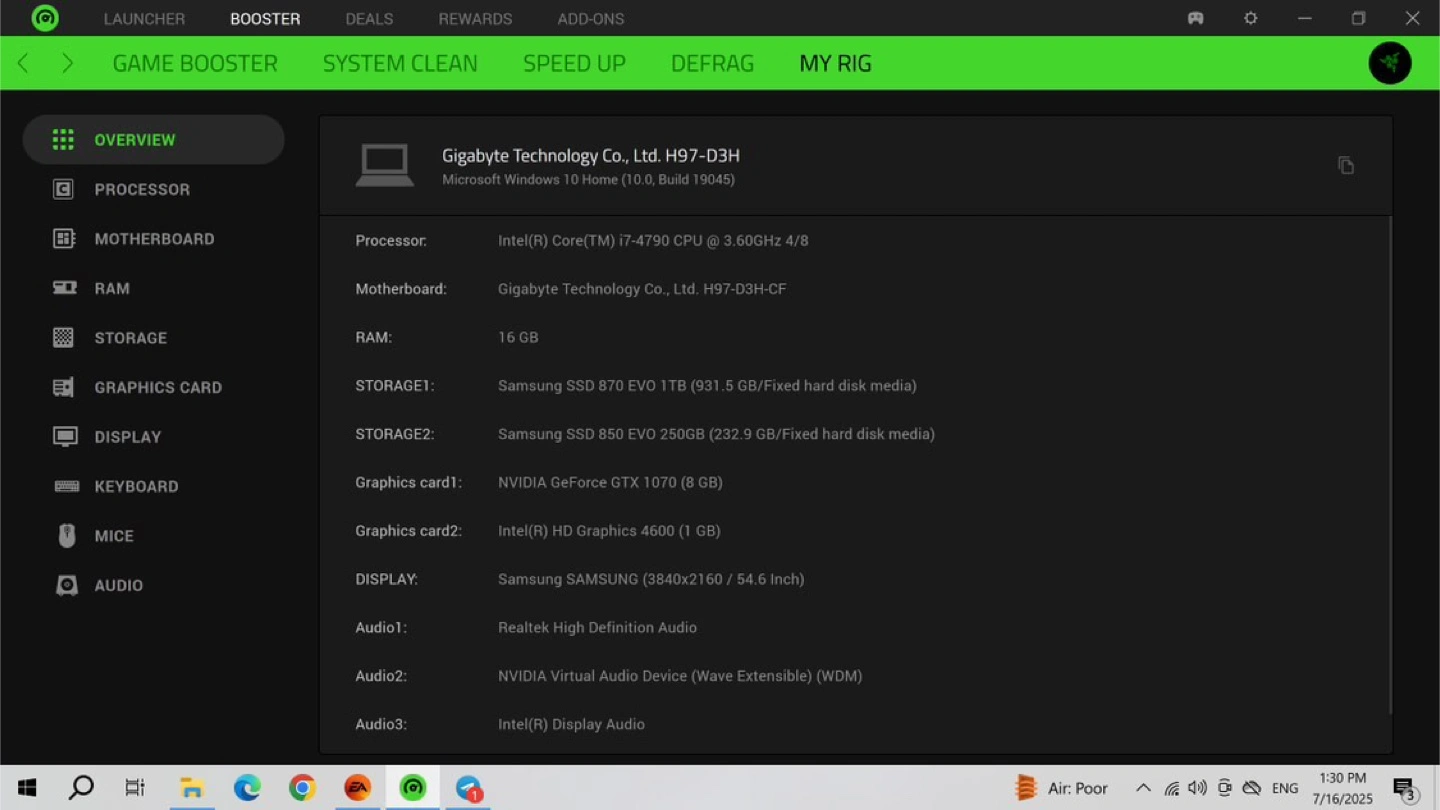Select the Mice label in sidebar

coord(114,536)
